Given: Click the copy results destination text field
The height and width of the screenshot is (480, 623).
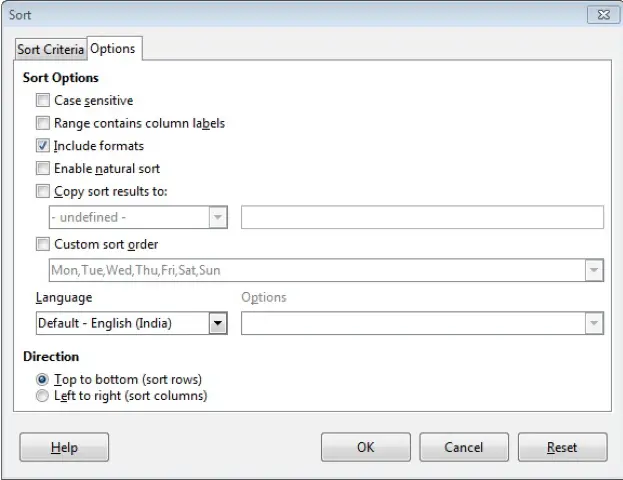Looking at the screenshot, I should pos(422,217).
